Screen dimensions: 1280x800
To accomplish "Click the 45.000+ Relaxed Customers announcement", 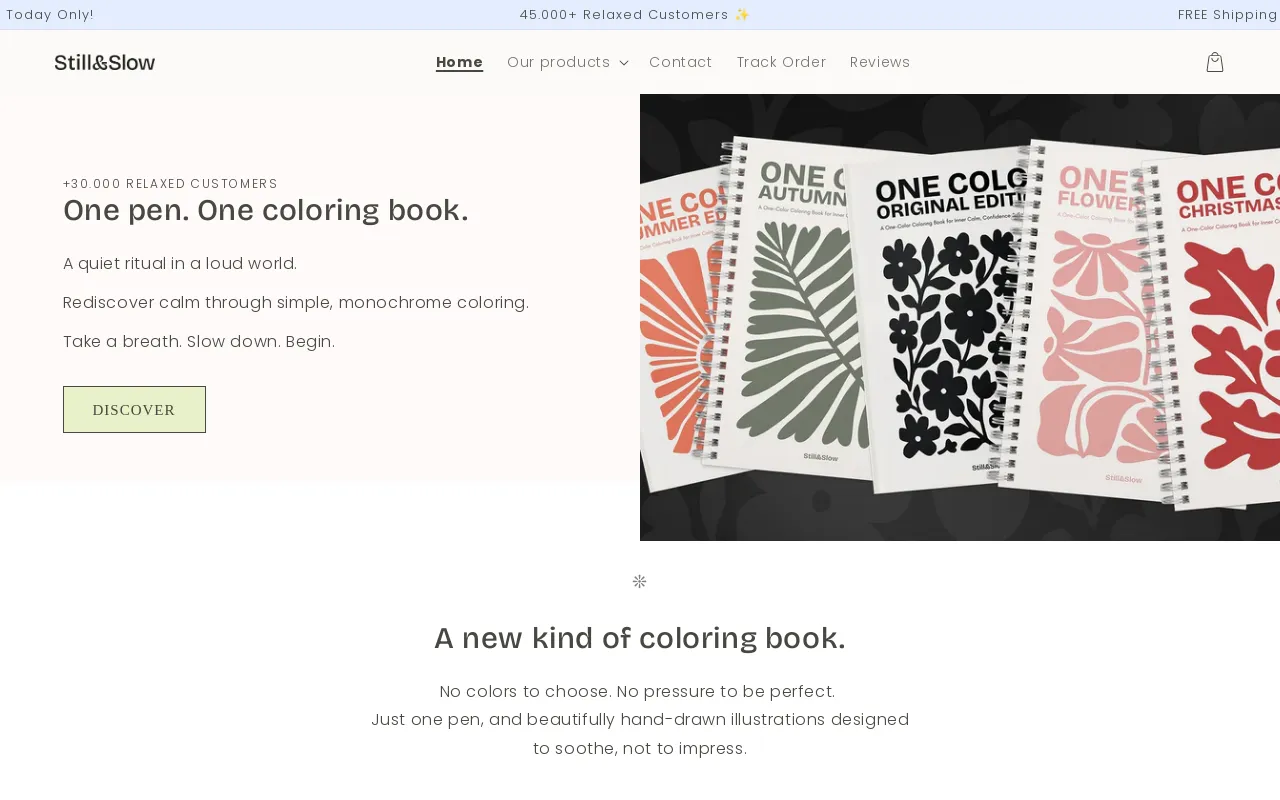I will (635, 15).
